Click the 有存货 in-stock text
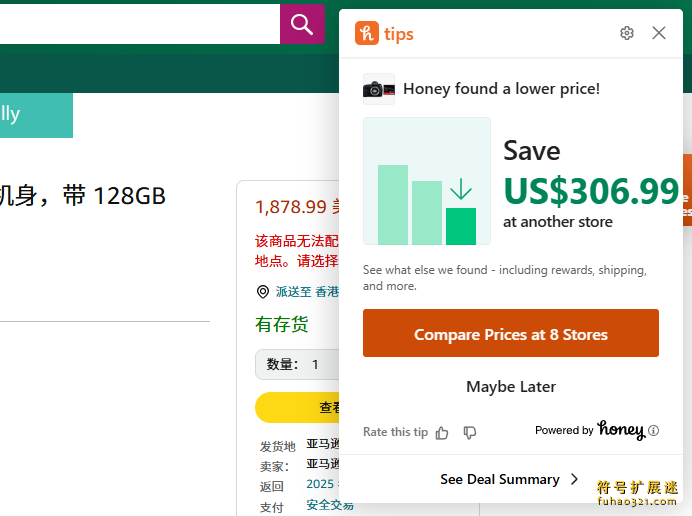This screenshot has height=516, width=692. pos(282,324)
